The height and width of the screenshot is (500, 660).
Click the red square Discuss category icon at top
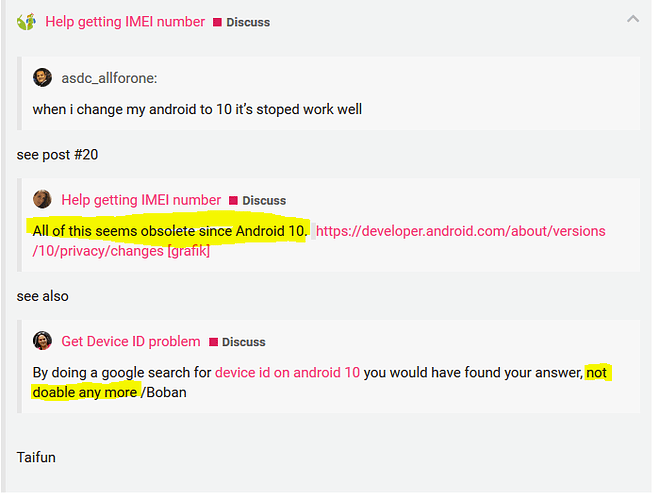217,22
